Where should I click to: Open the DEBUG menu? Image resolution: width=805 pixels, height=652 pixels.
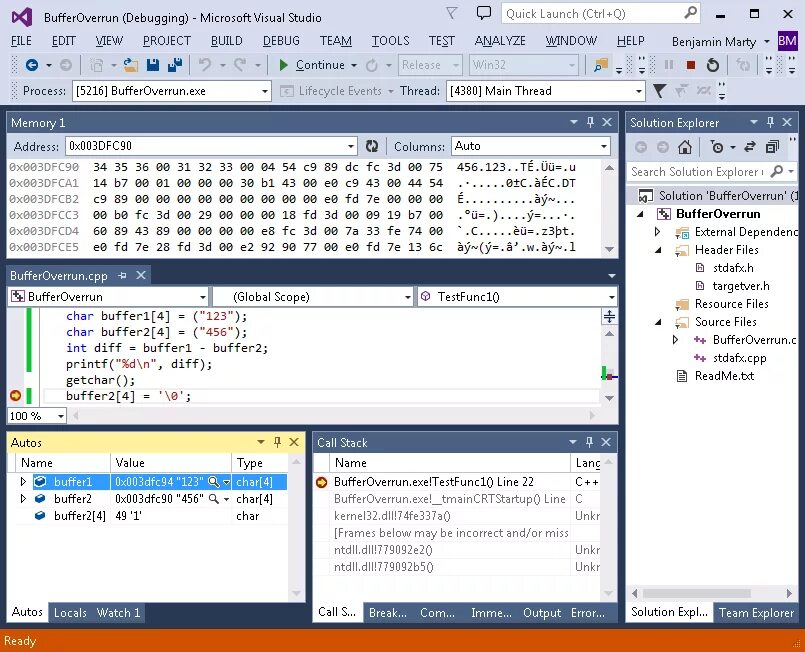pyautogui.click(x=281, y=41)
